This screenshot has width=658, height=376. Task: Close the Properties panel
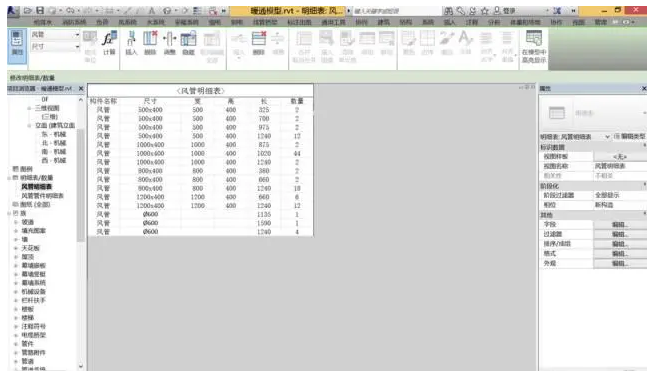644,89
